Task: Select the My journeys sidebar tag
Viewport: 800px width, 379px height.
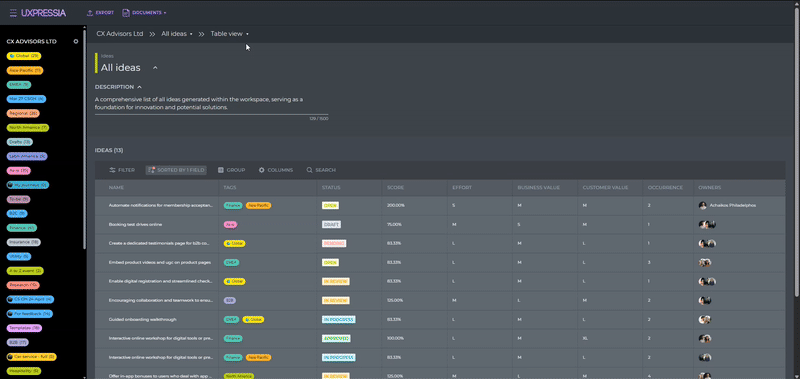Action: pyautogui.click(x=28, y=185)
